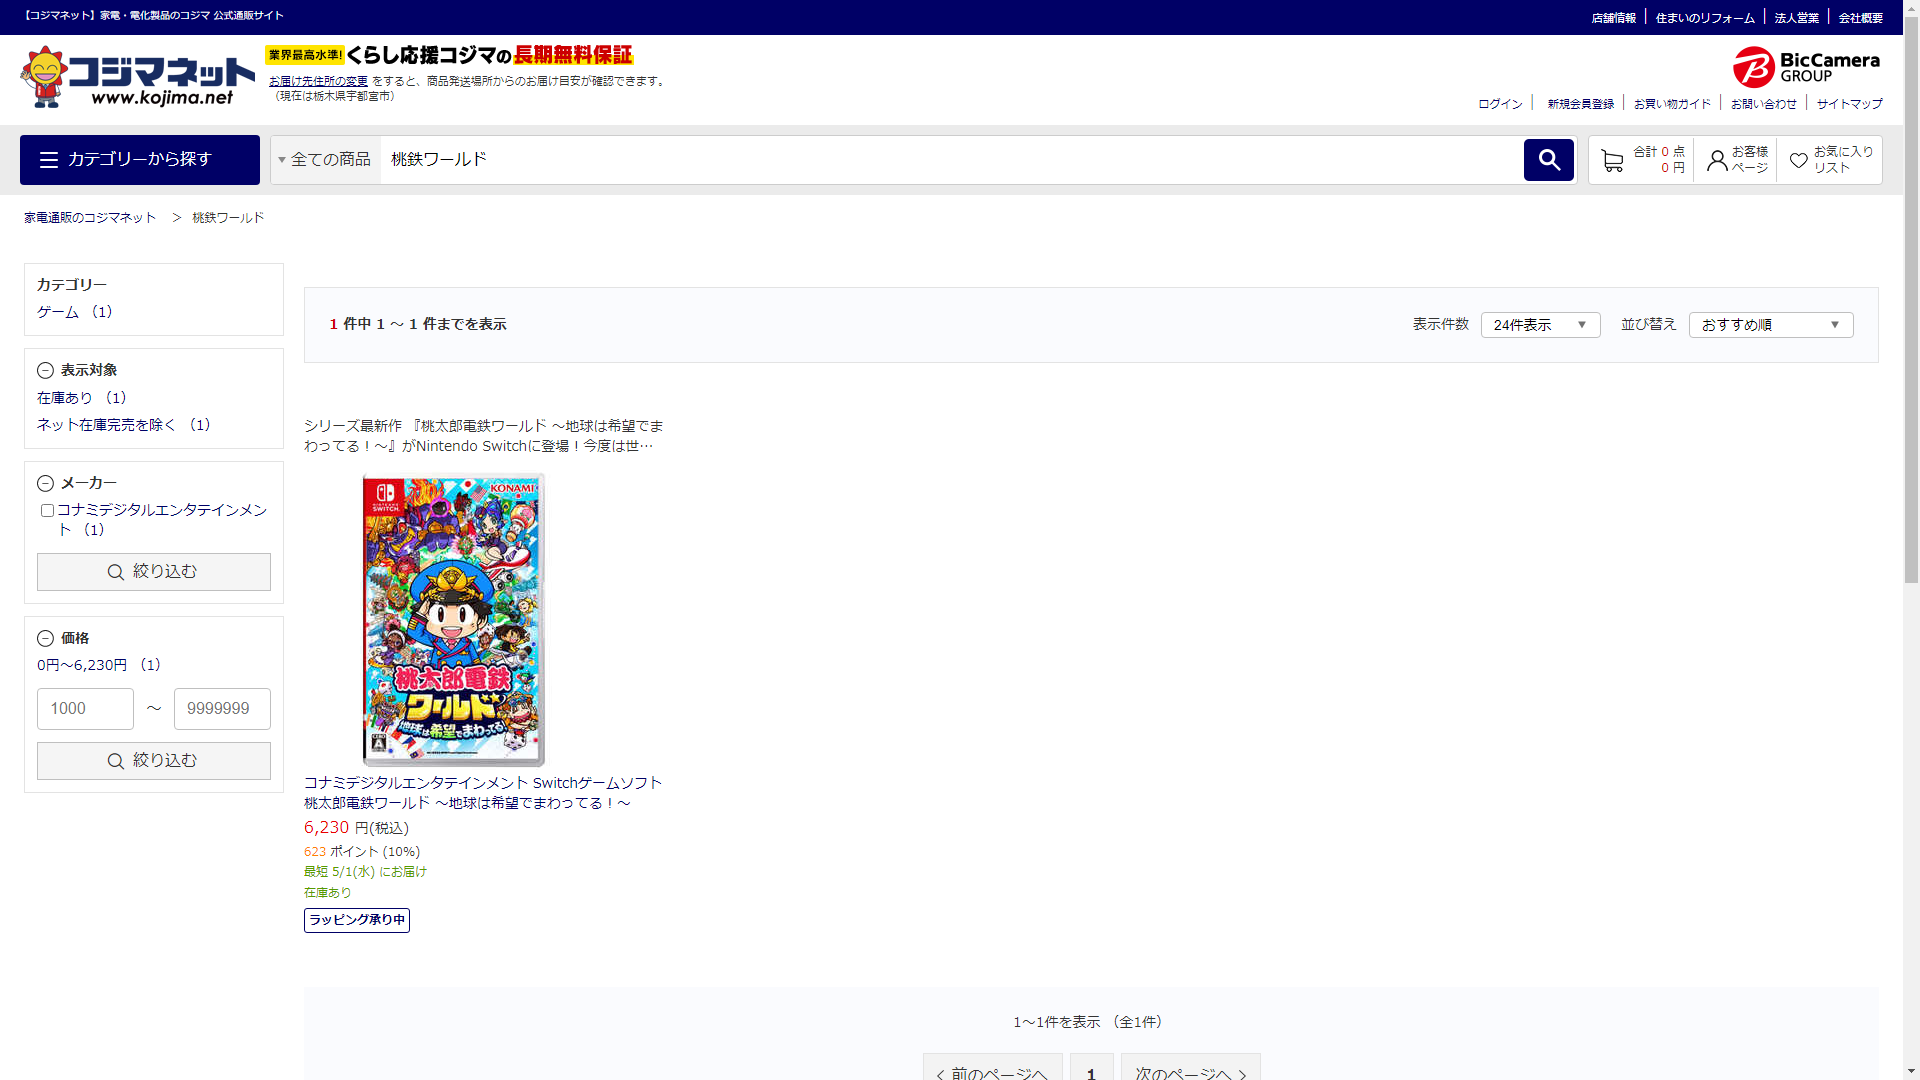1920x1080 pixels.
Task: Open the hamburger category menu button
Action: pos(140,160)
